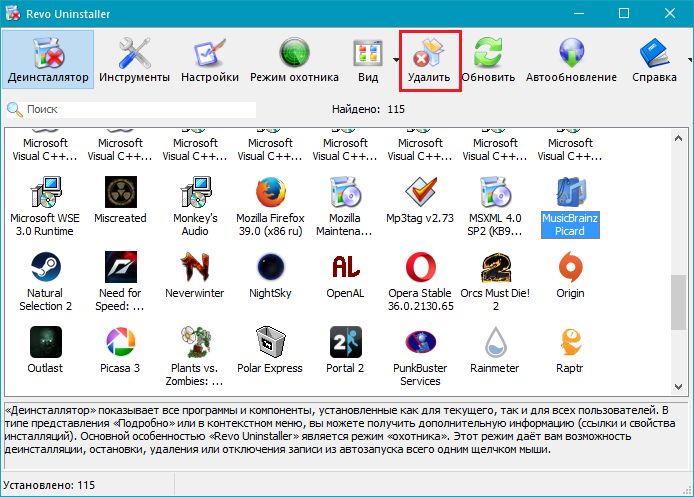This screenshot has height=497, width=694.
Task: Activate Режим охотника (Hunter Mode)
Action: click(x=294, y=60)
